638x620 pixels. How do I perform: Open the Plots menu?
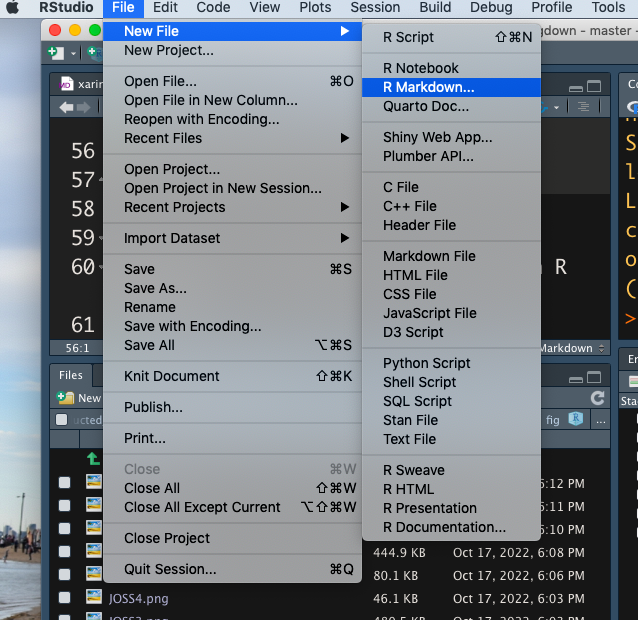(x=315, y=8)
